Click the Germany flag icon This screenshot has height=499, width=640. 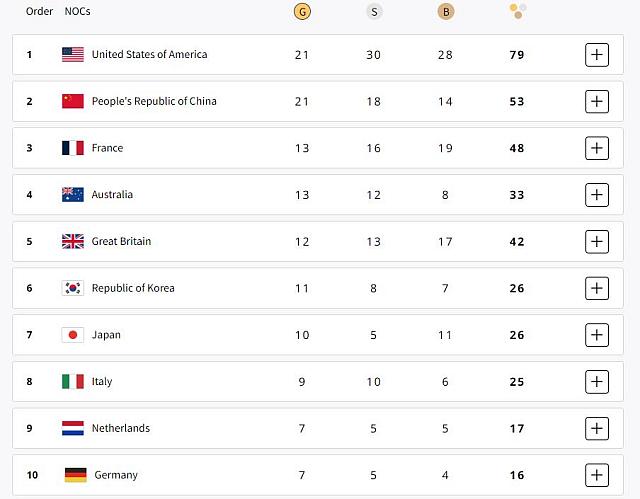(75, 475)
